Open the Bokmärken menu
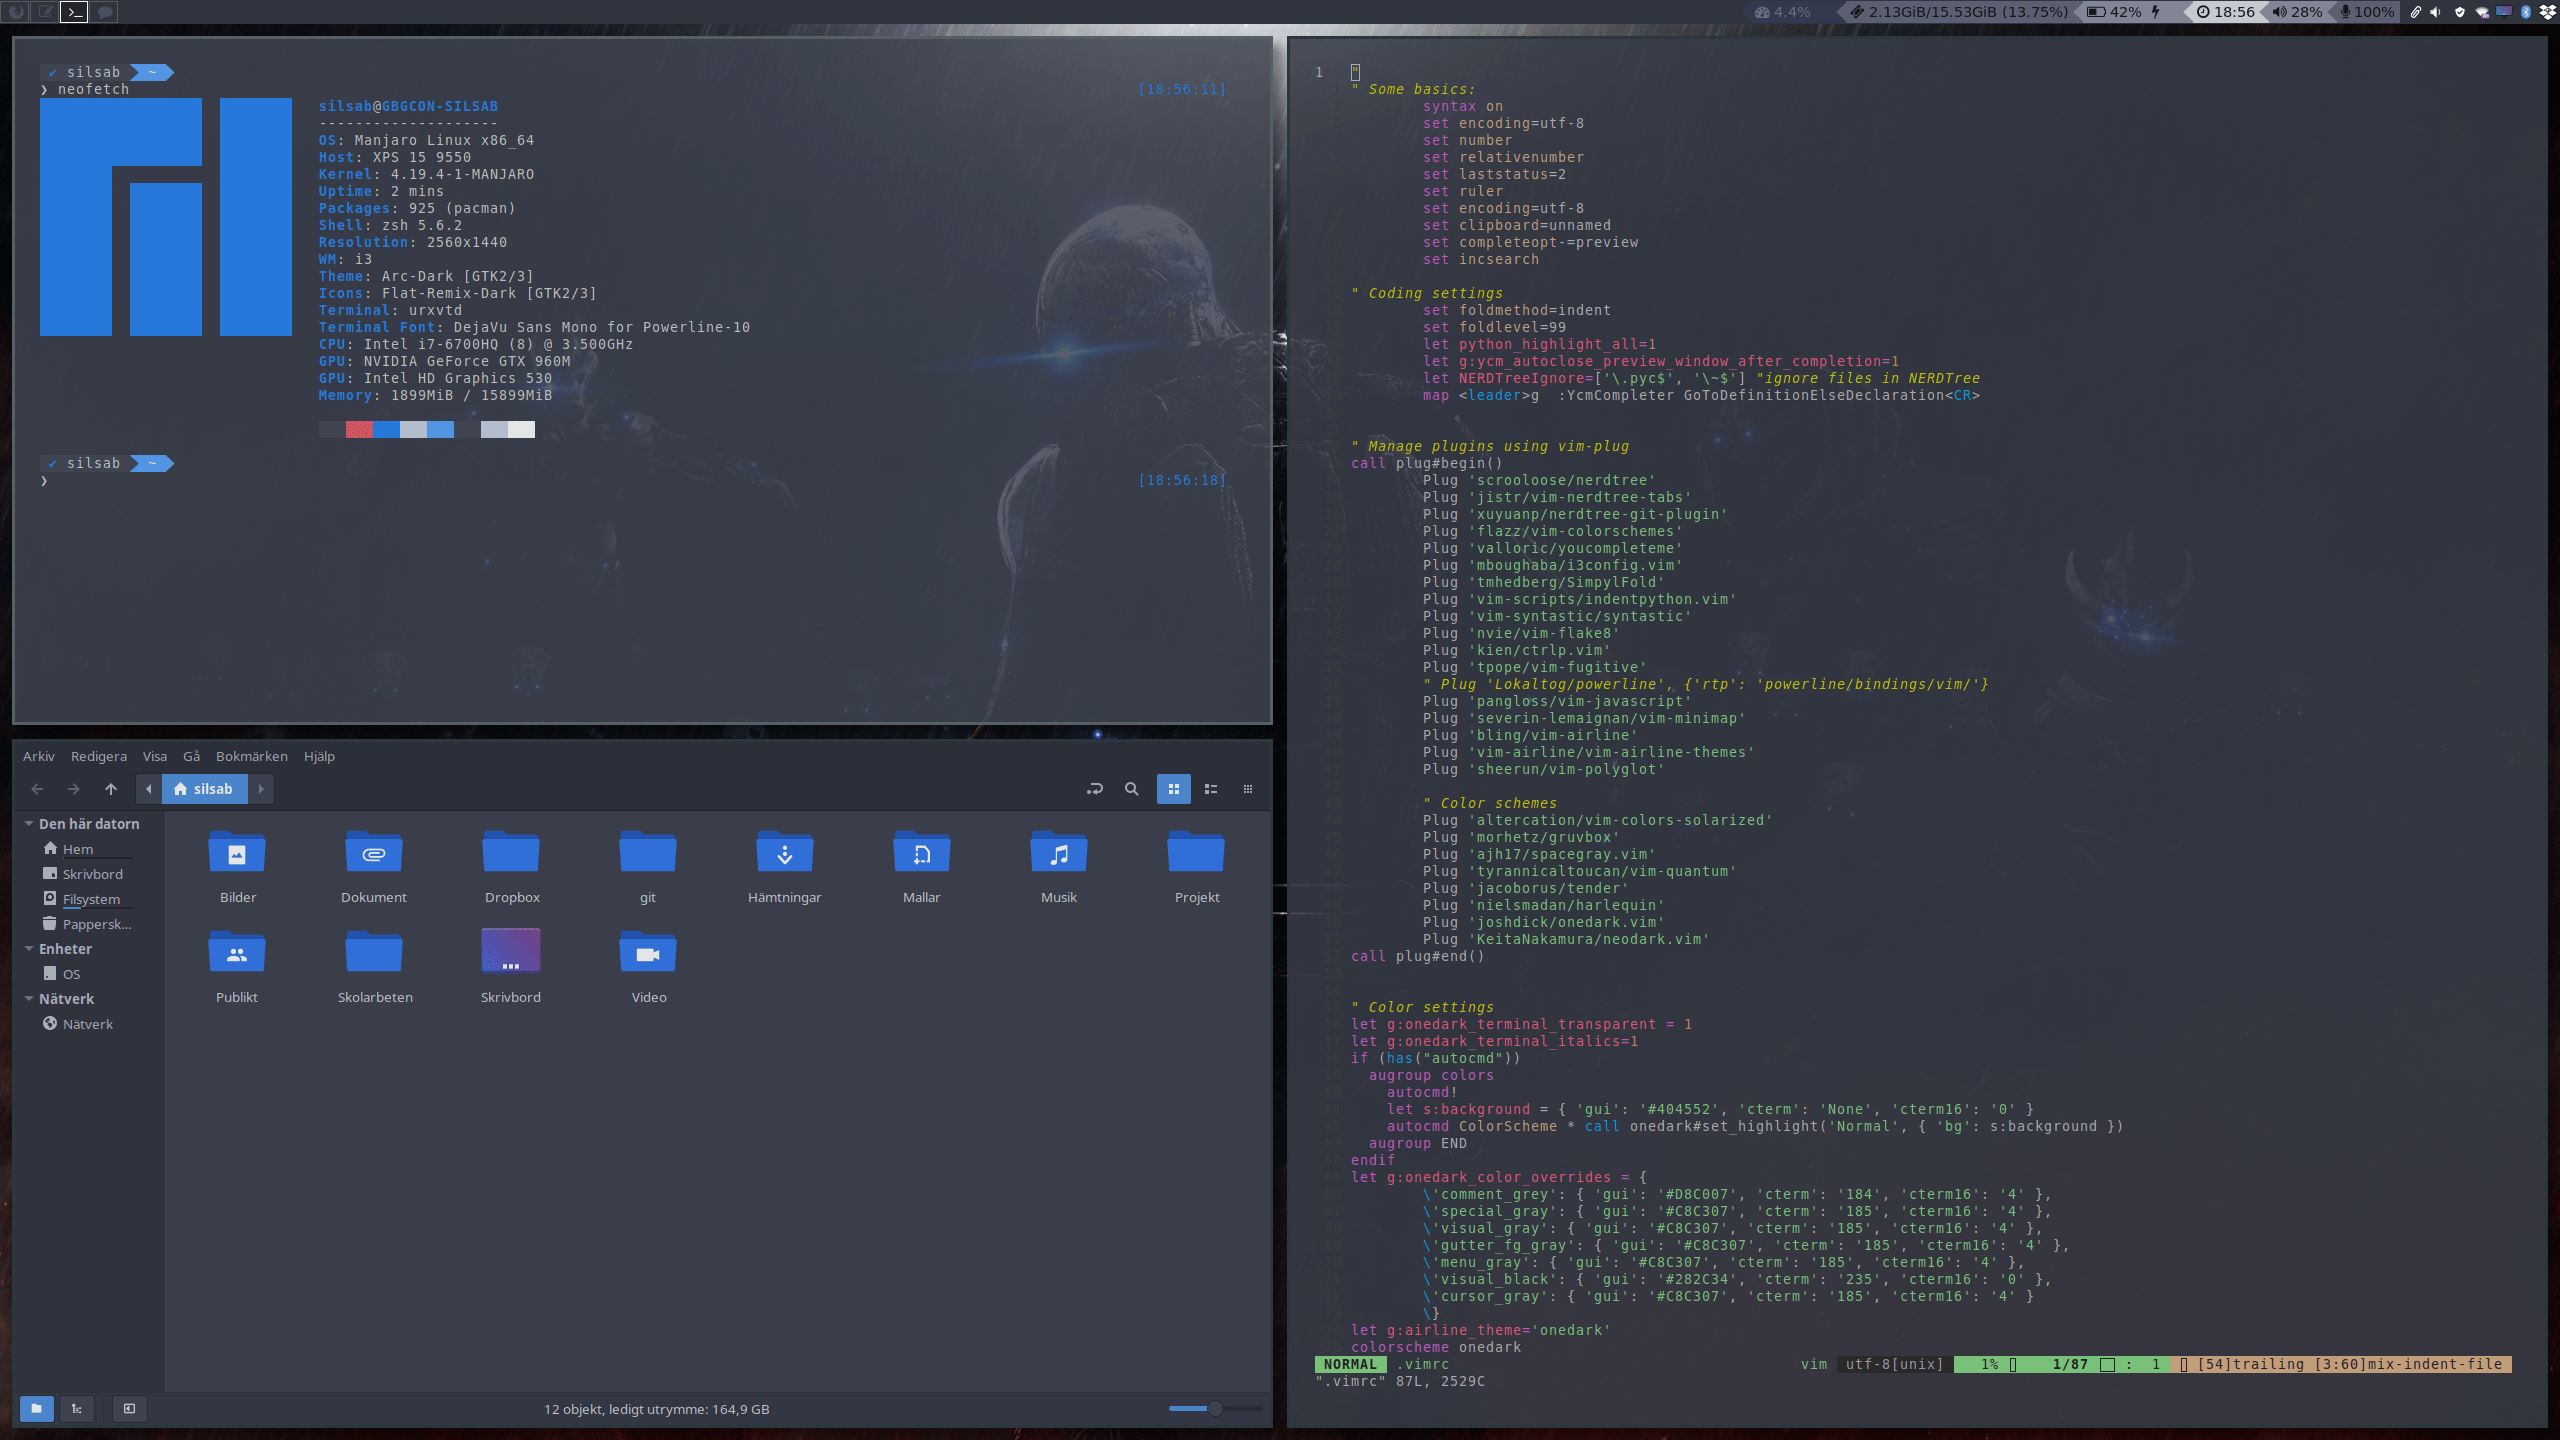This screenshot has height=1440, width=2560. point(251,757)
